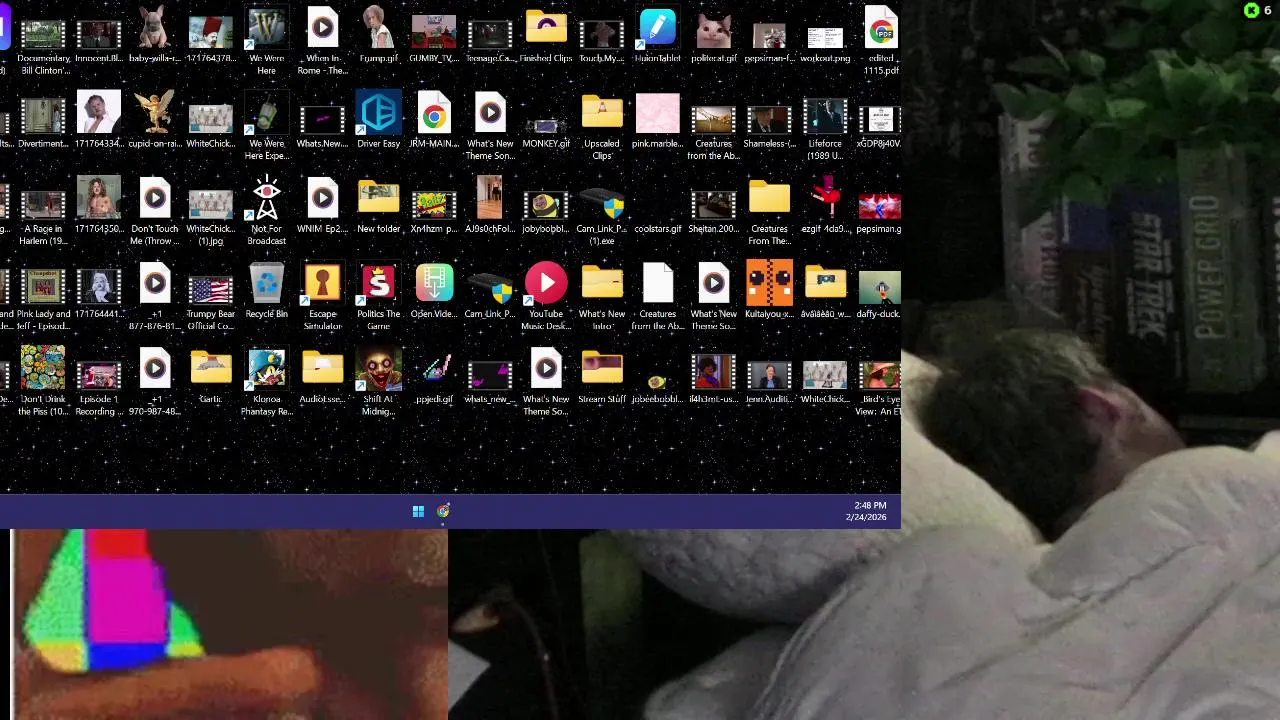
Task: Select the Klonoa Phantasy Reverie shortcut
Action: click(267, 383)
